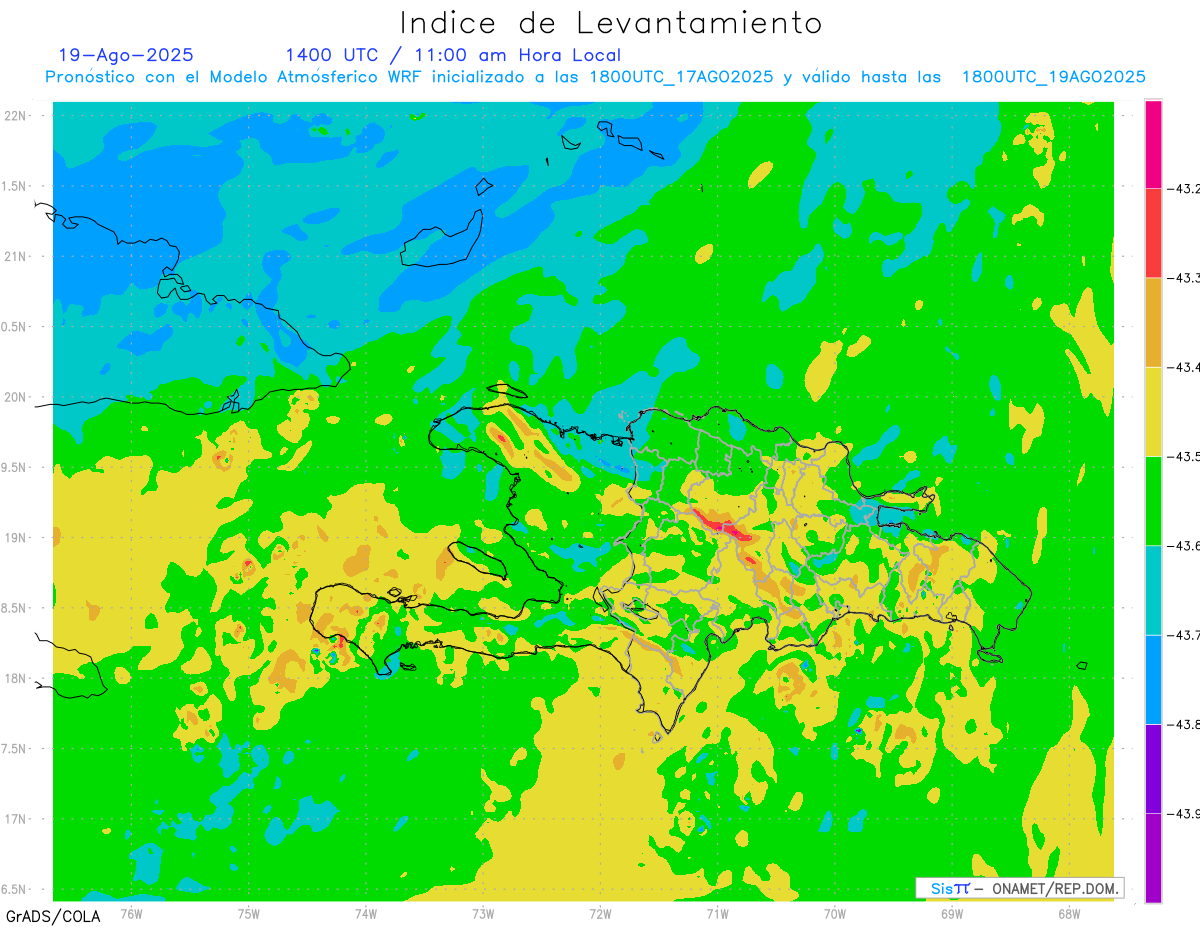Select the cyan legend swatch below -43.6
The image size is (1200, 927).
(x=1153, y=590)
